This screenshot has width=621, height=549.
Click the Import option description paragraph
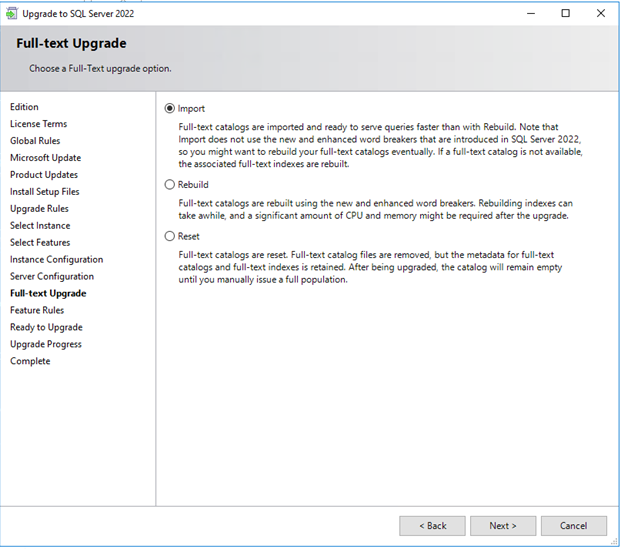[x=380, y=145]
